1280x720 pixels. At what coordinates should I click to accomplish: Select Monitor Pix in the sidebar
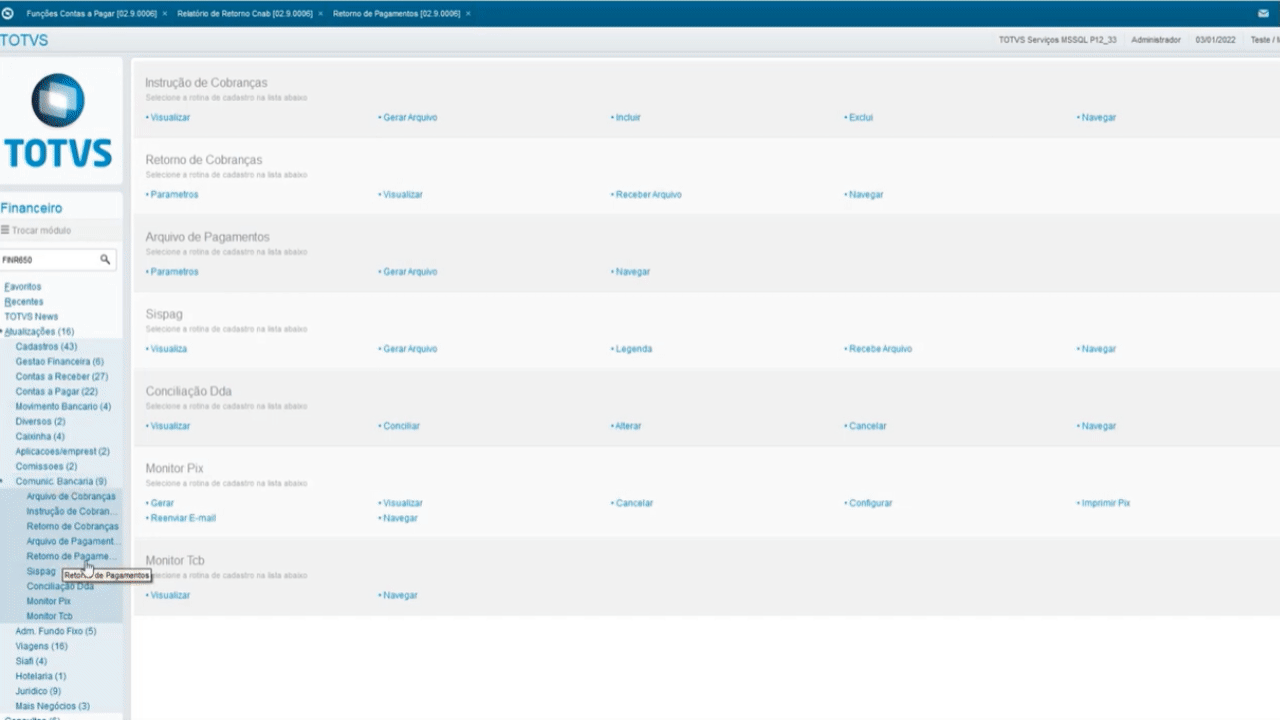(48, 602)
